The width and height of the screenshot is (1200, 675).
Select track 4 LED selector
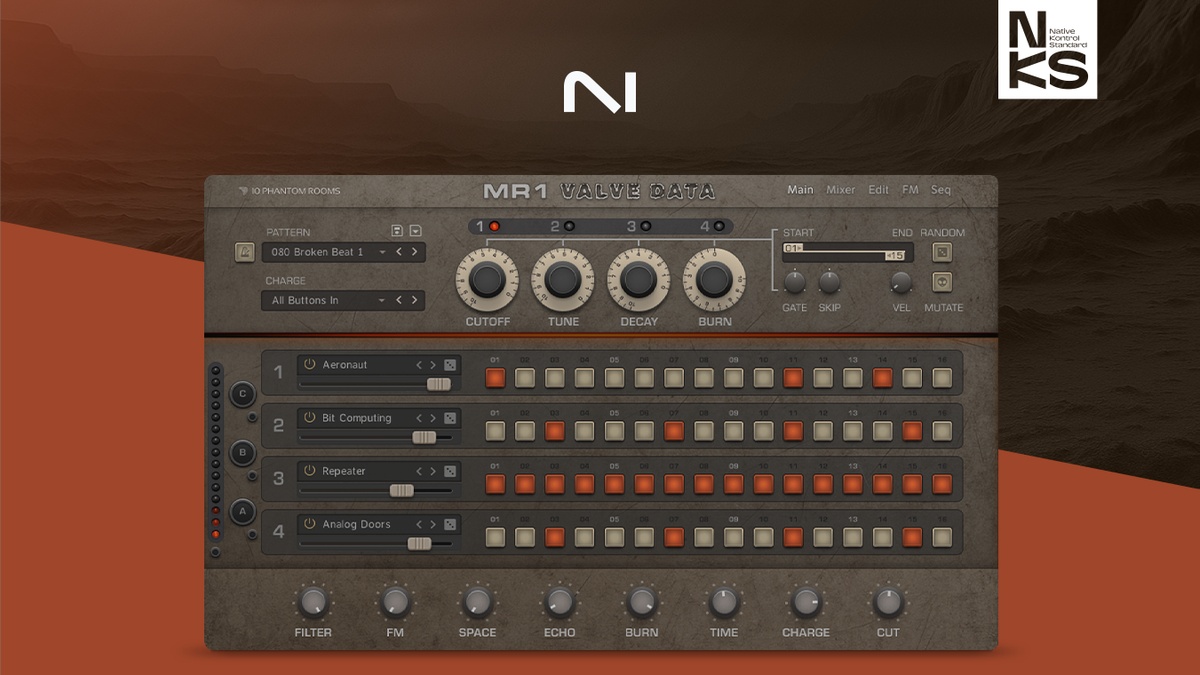(x=719, y=227)
